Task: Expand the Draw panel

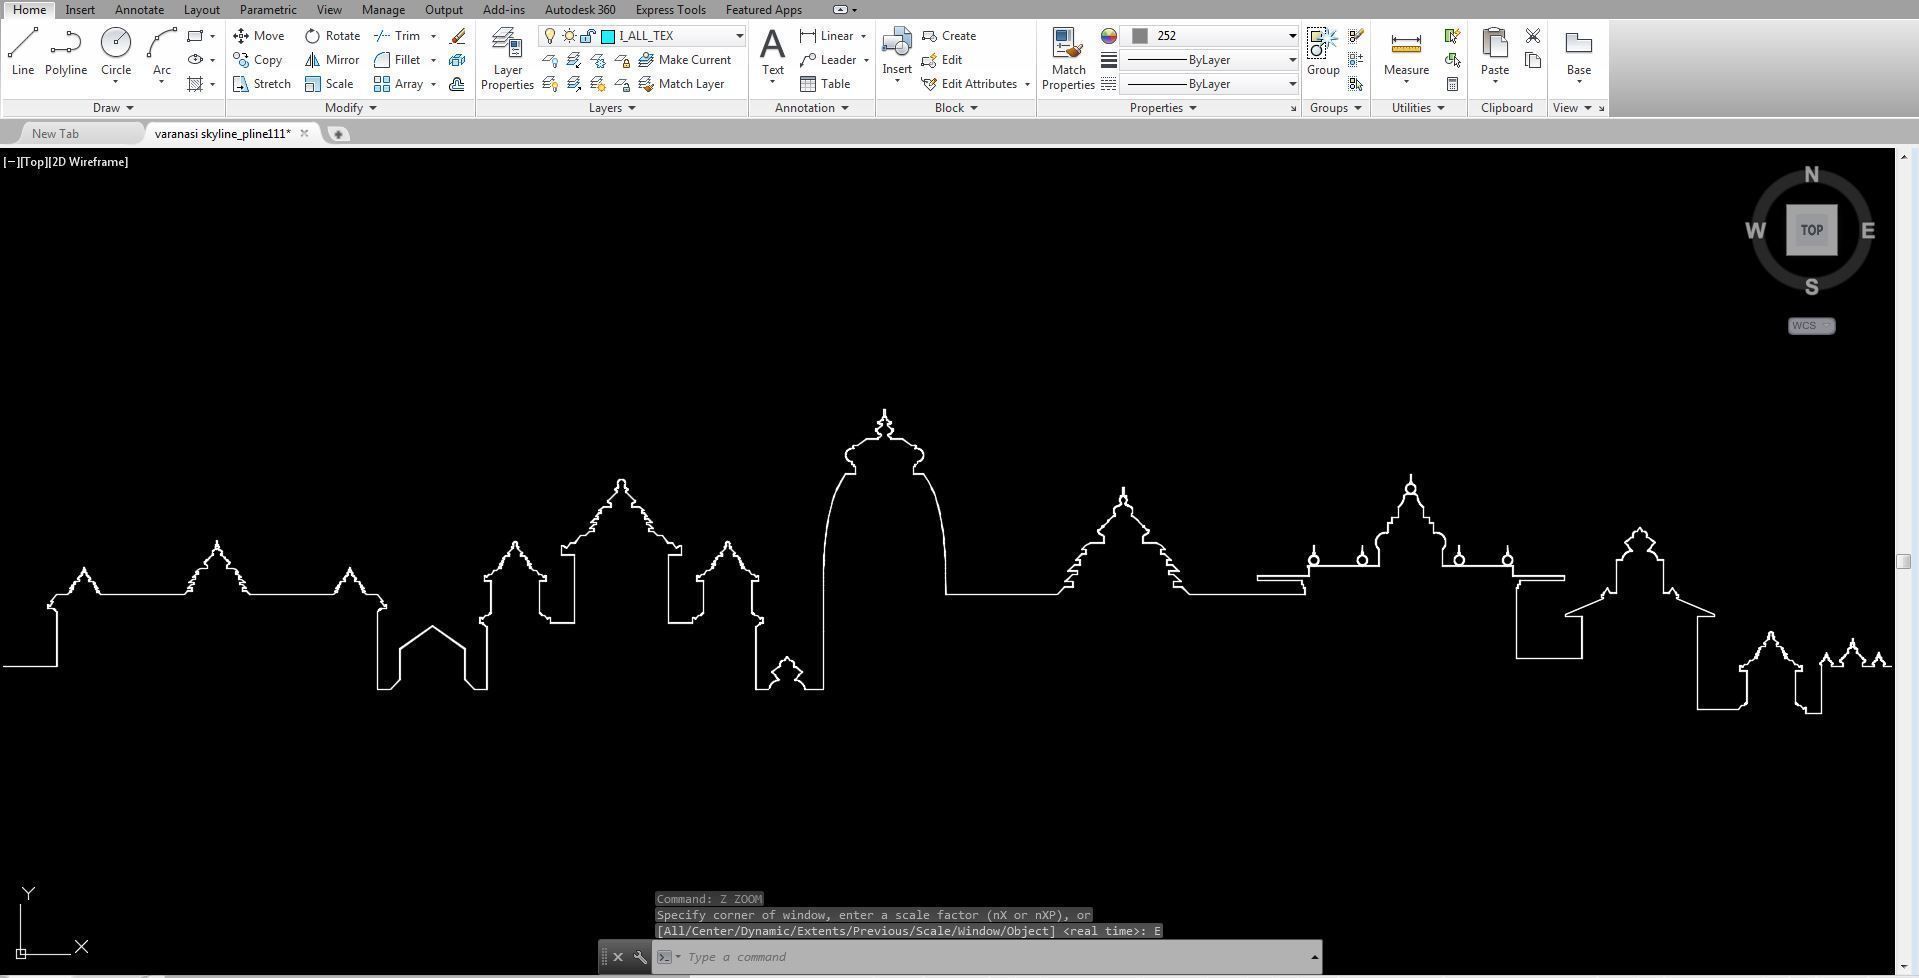Action: click(112, 108)
